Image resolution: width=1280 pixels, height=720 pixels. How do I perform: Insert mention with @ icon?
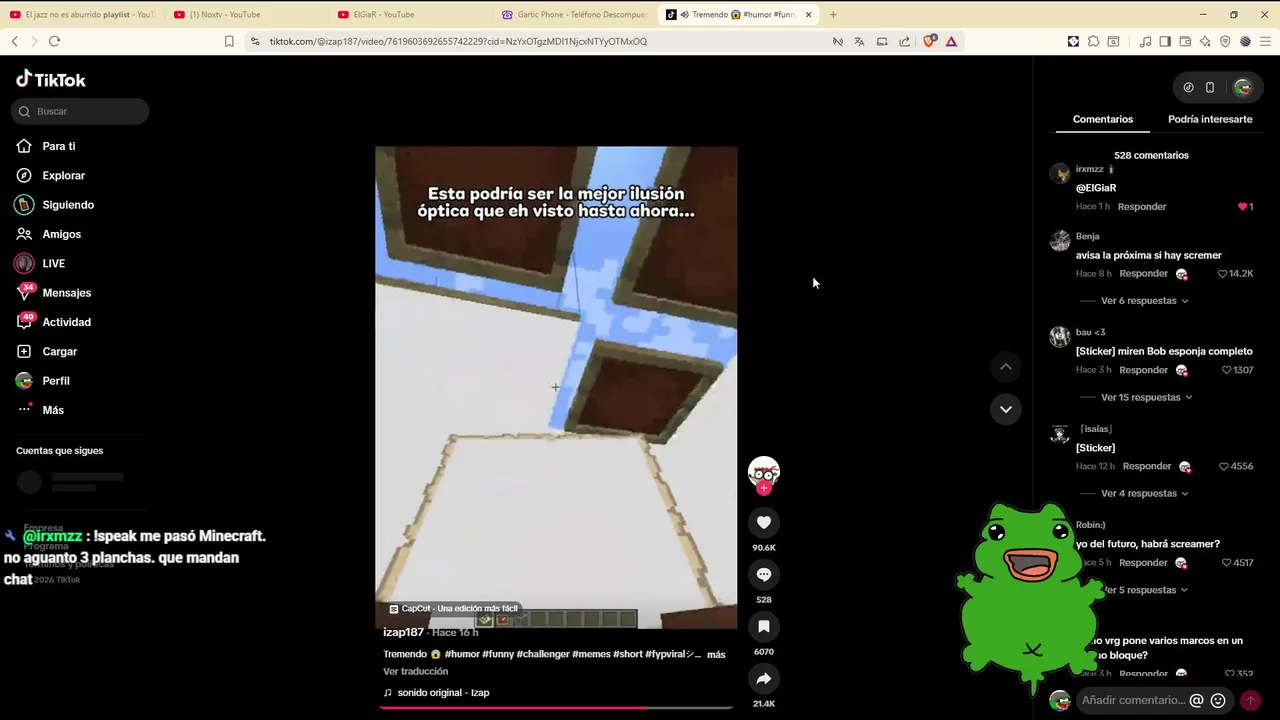pos(1196,701)
